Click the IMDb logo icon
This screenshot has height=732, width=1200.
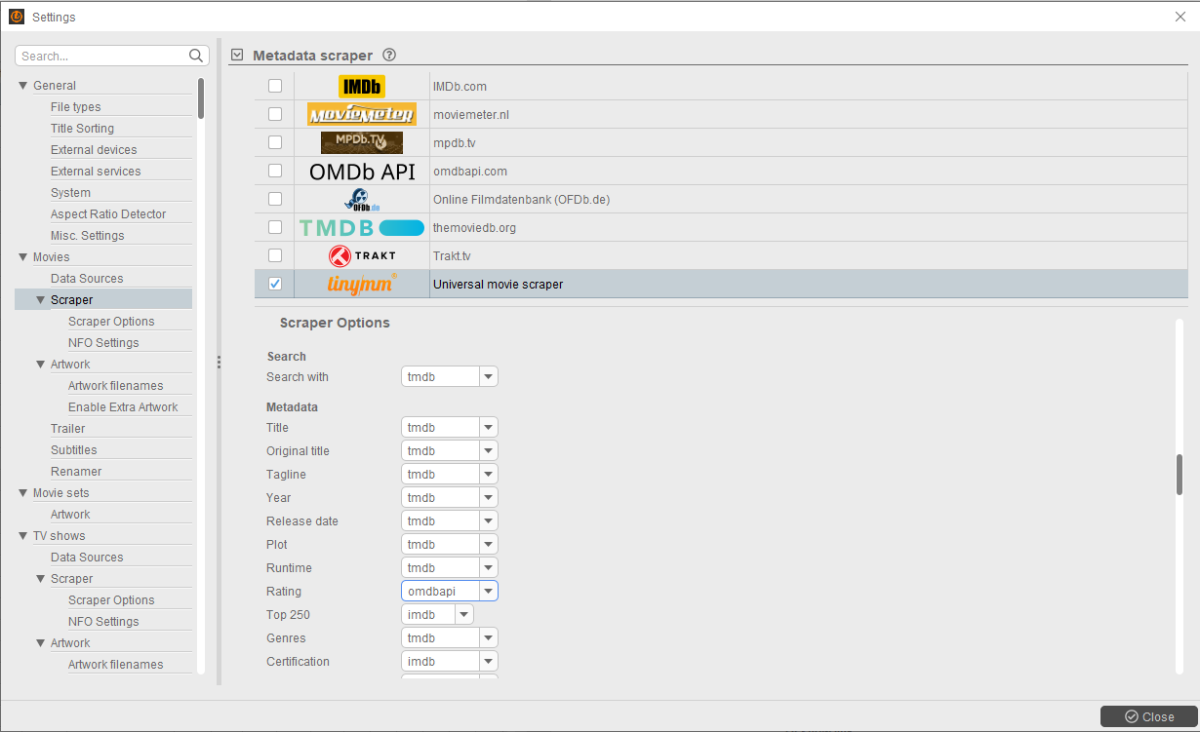[x=361, y=86]
